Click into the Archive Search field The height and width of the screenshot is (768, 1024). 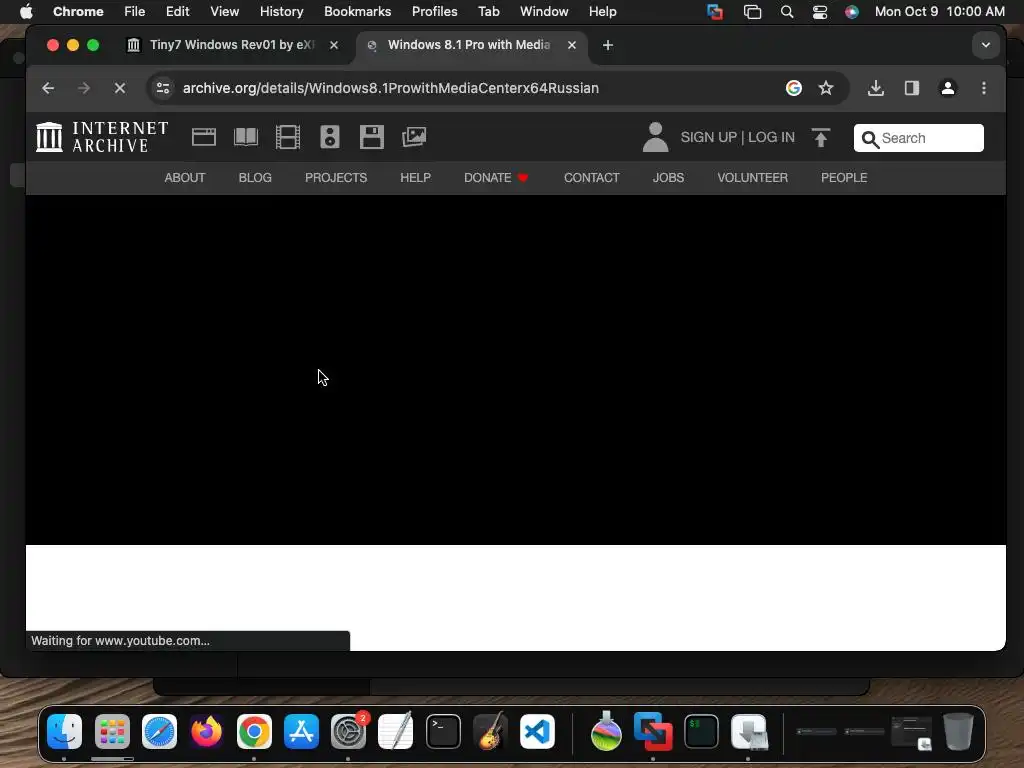coord(918,138)
